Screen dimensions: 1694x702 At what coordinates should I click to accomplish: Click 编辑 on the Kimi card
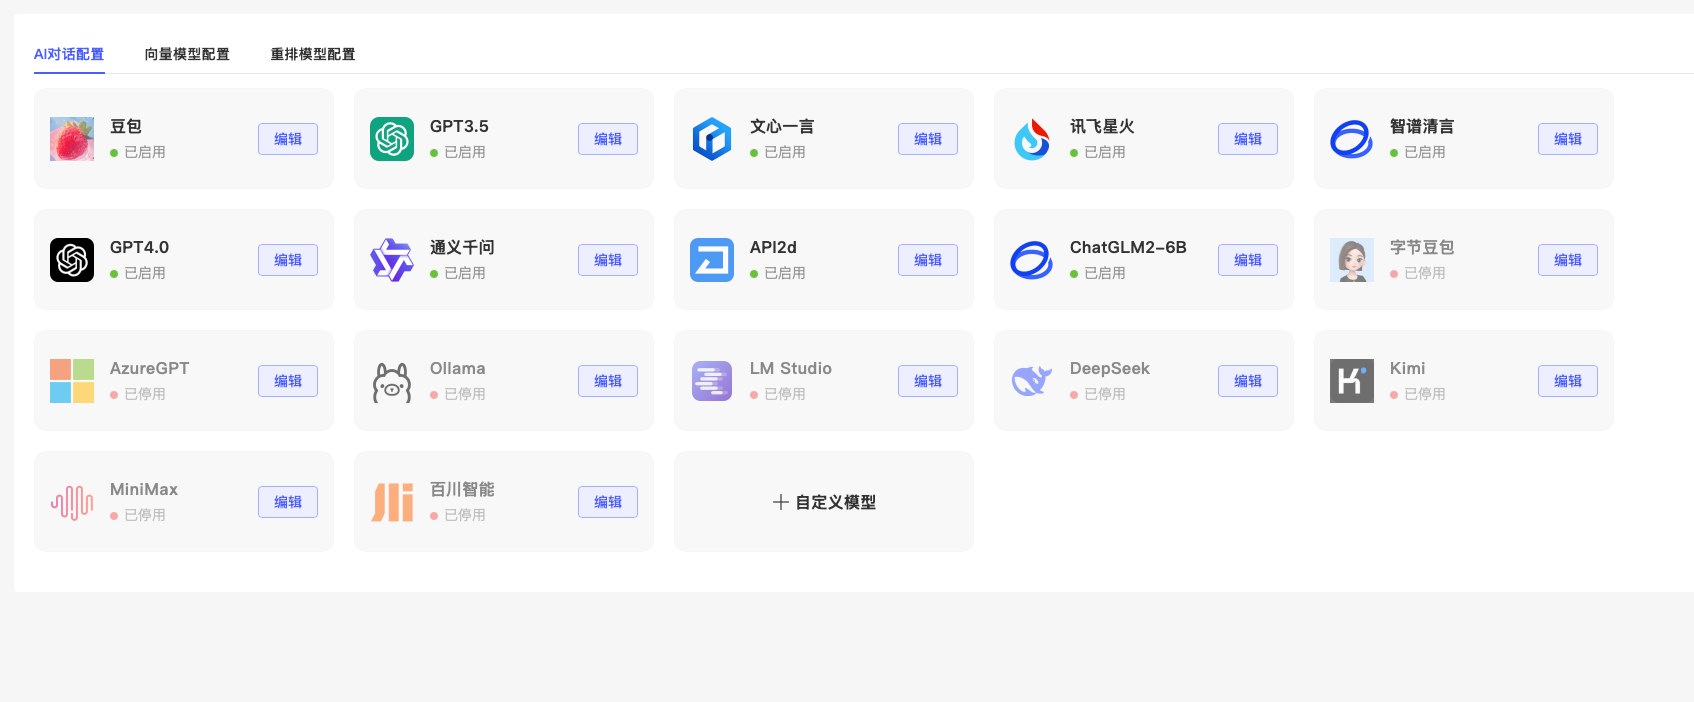(1568, 381)
